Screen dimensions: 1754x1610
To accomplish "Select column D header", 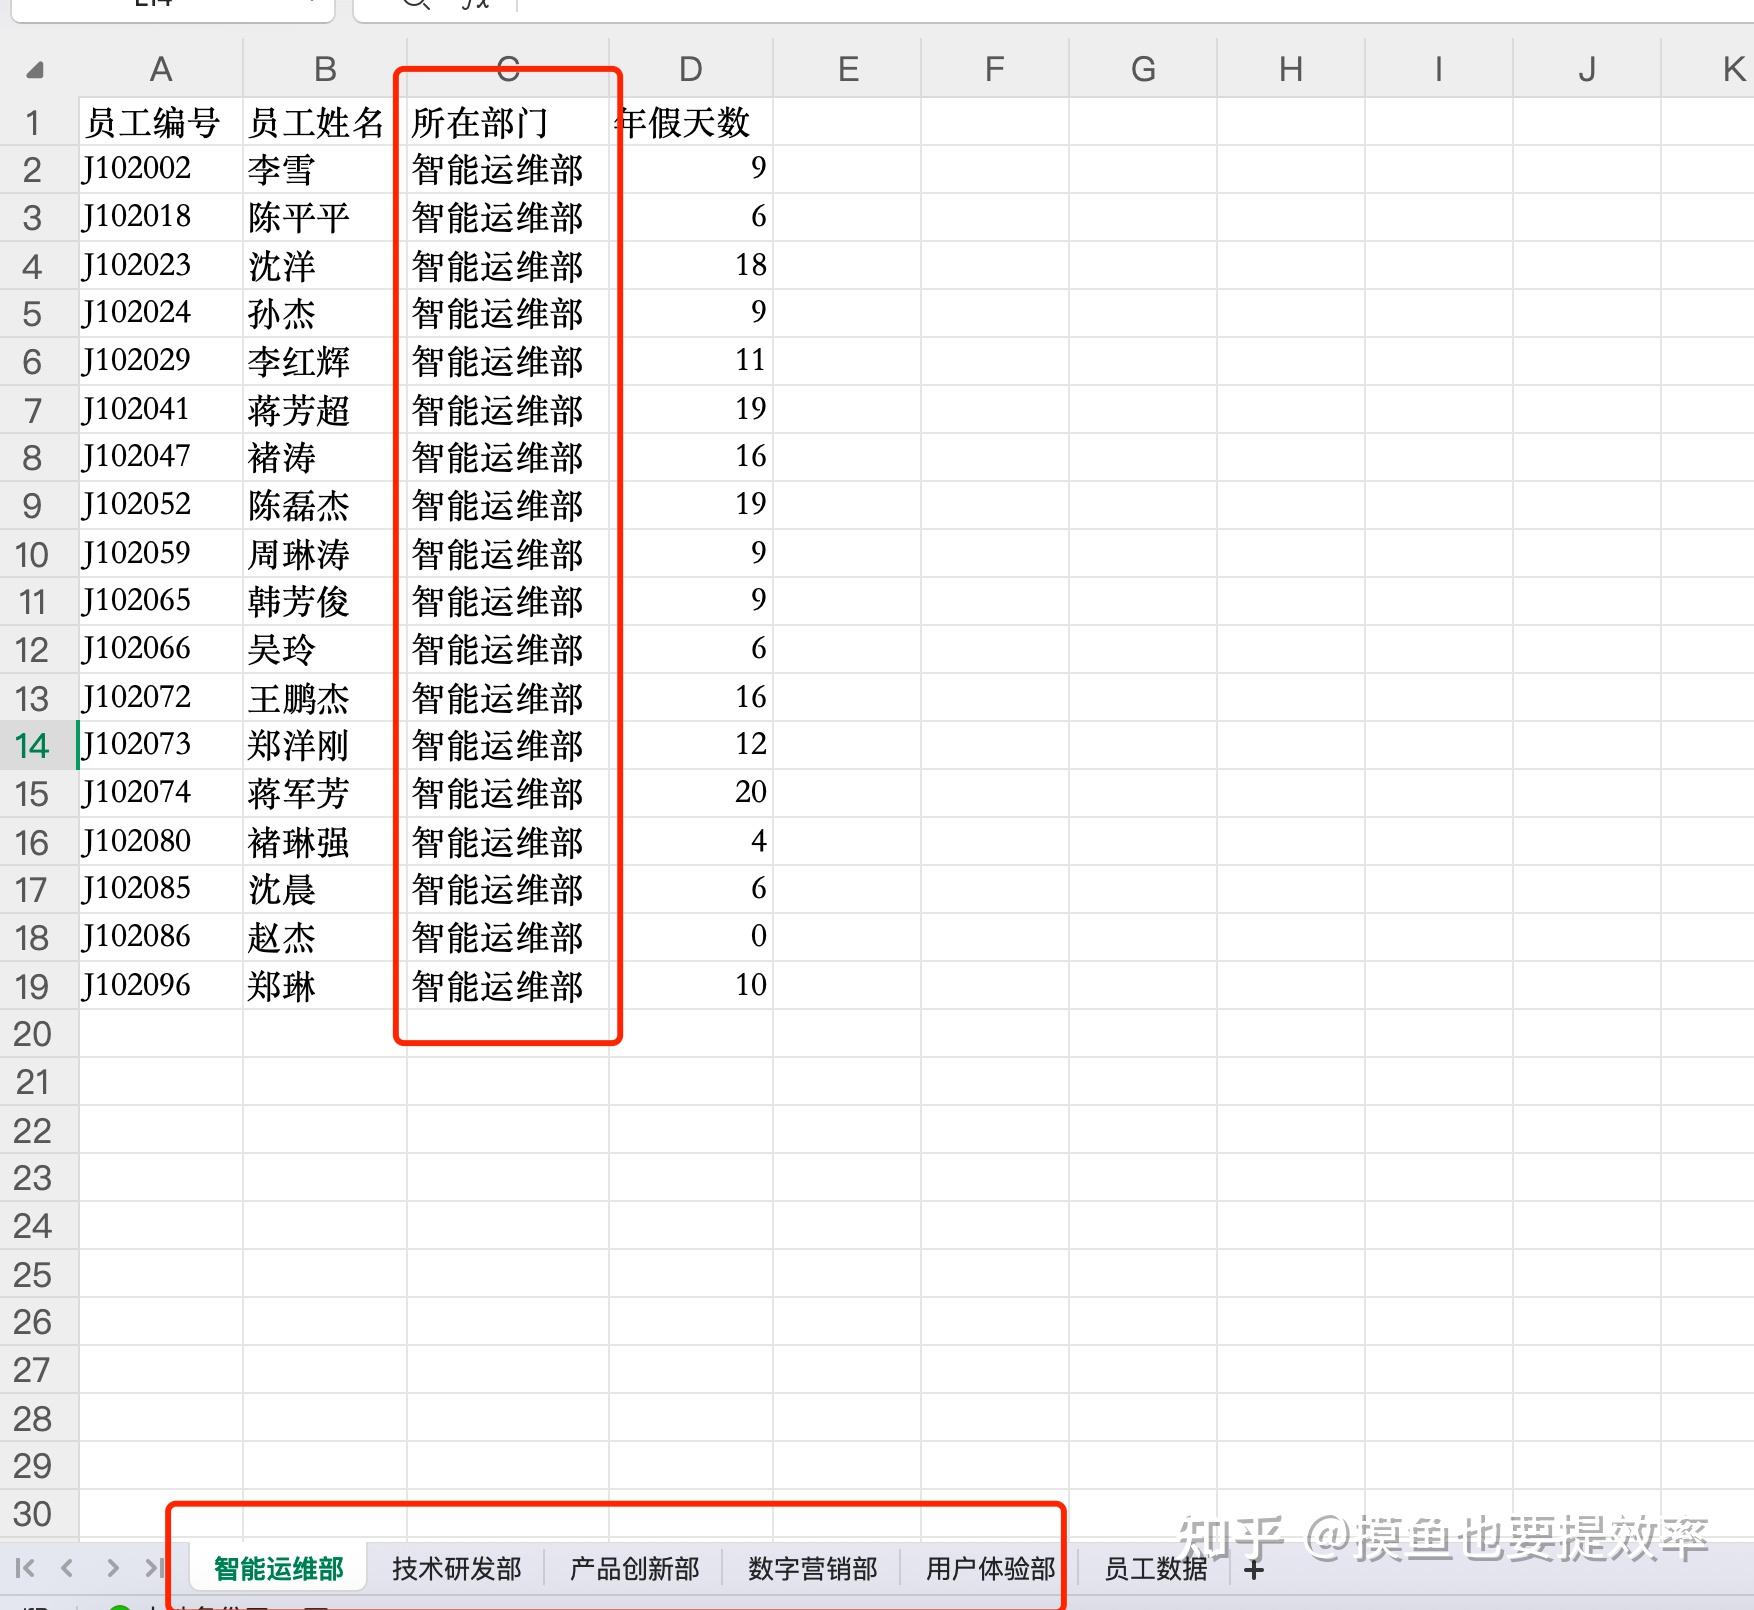I will [x=690, y=68].
